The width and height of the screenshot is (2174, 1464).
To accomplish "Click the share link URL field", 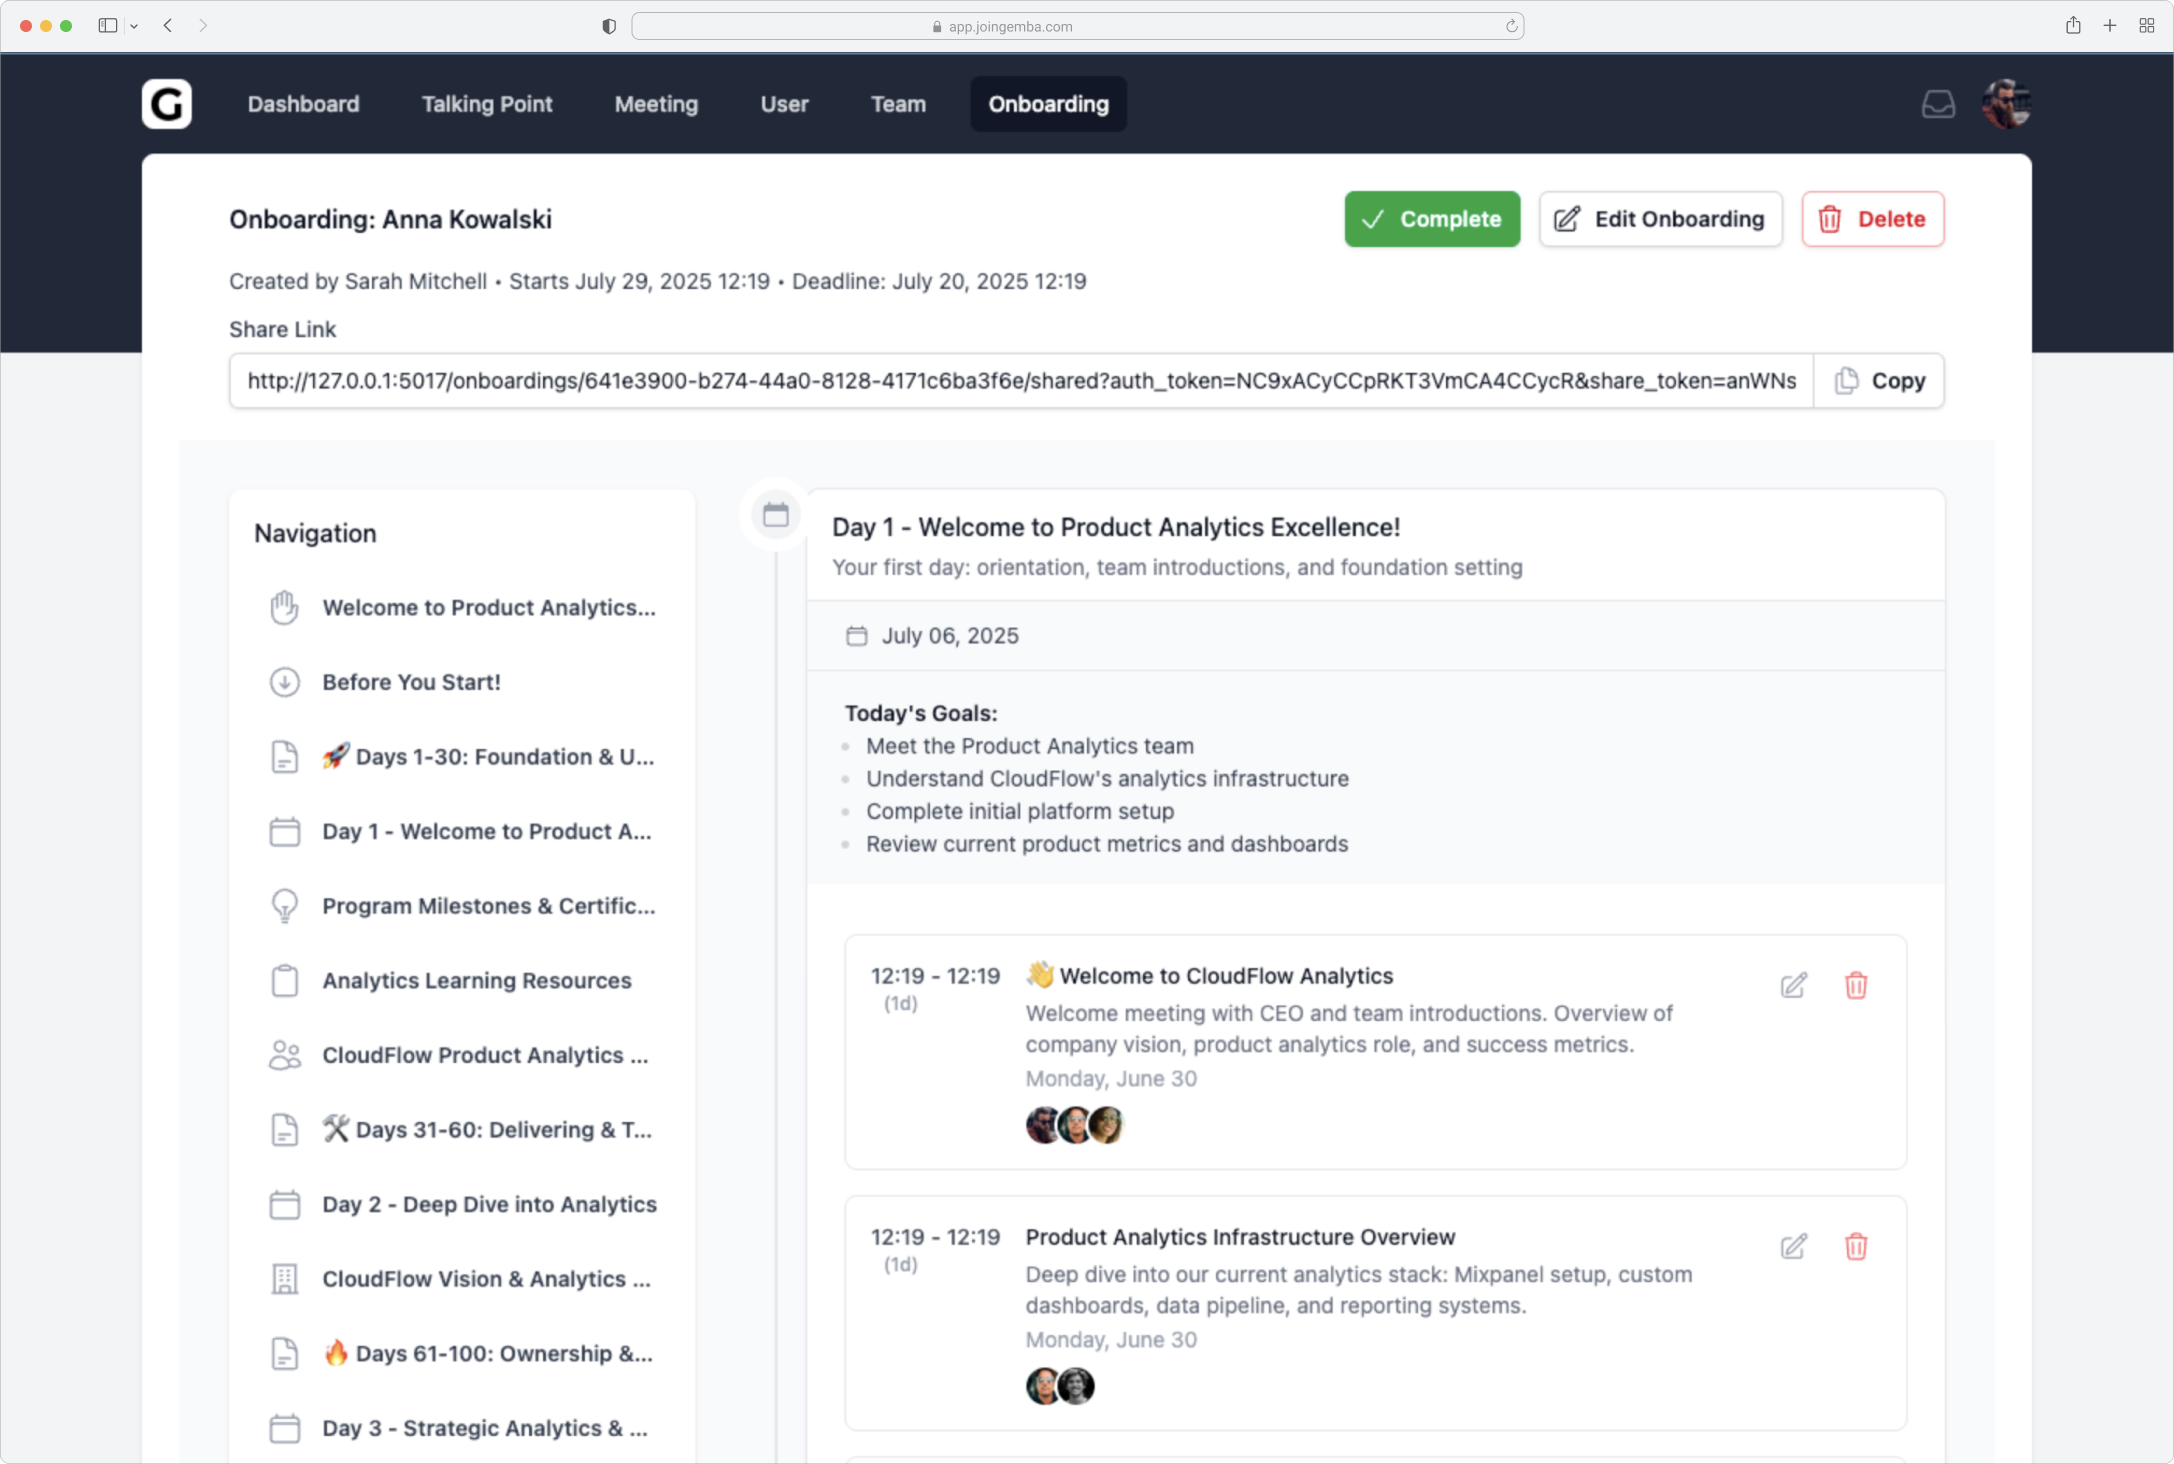I will click(x=1020, y=381).
